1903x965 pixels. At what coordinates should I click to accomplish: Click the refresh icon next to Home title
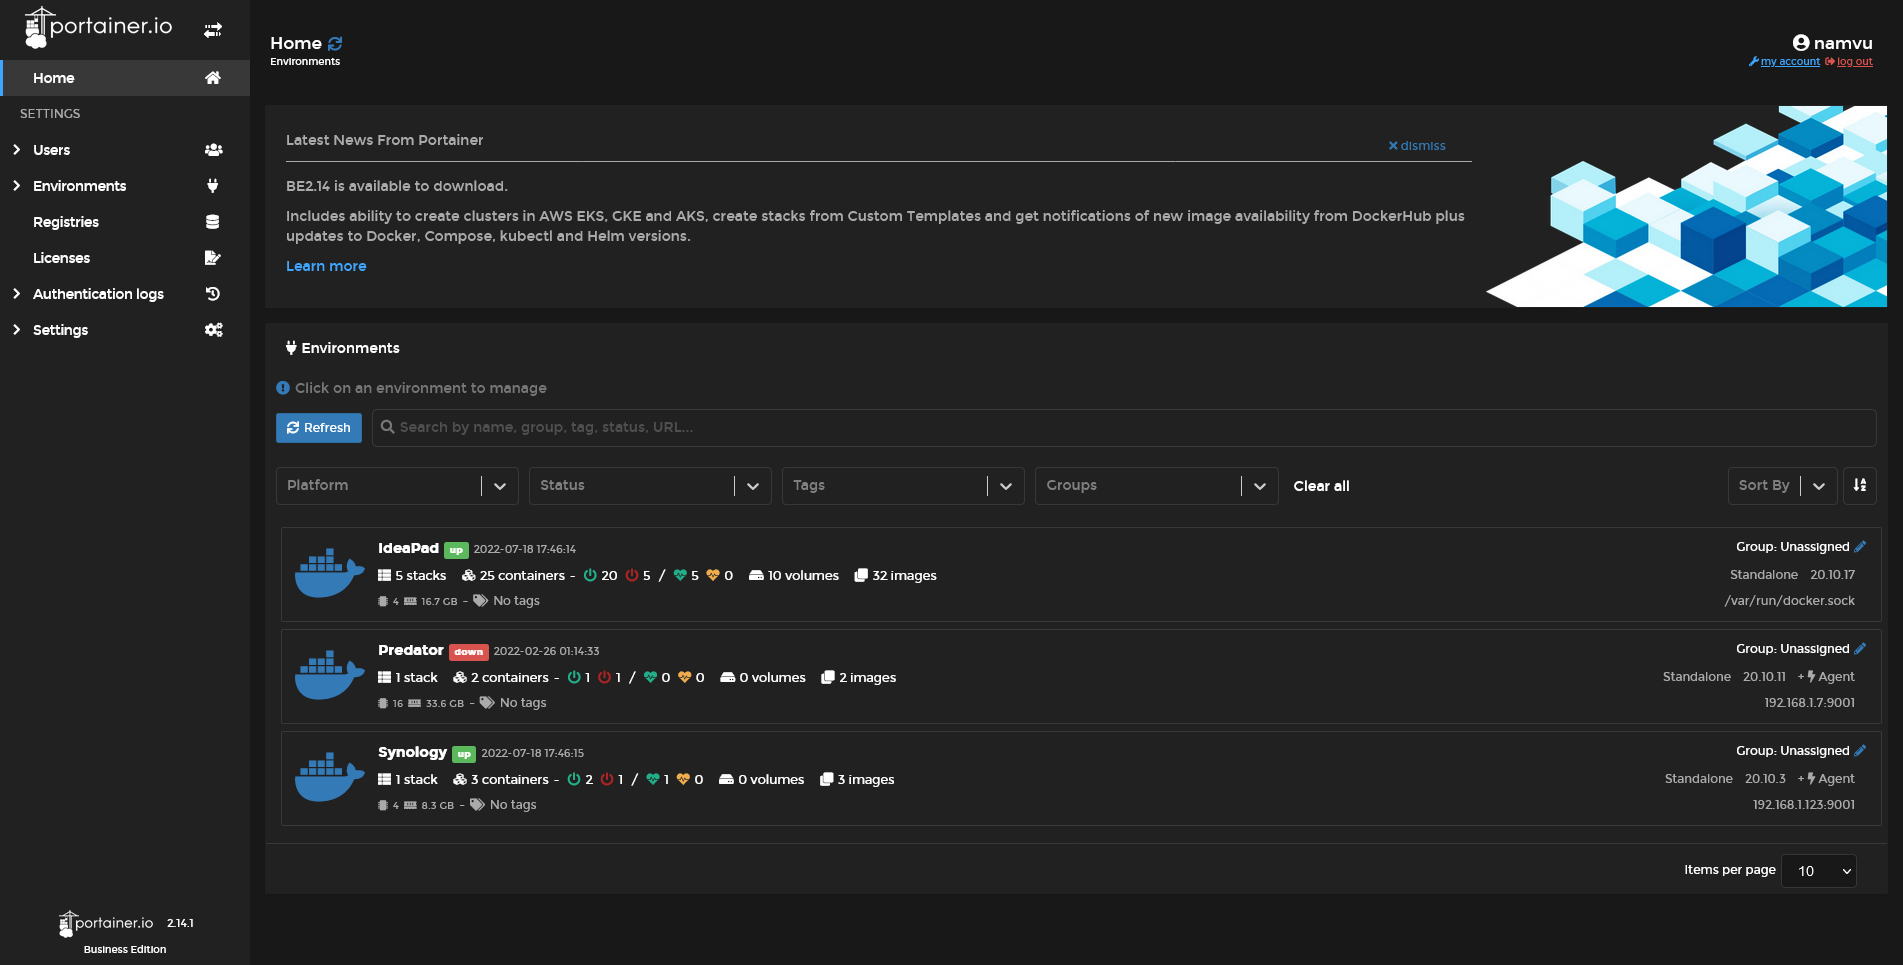tap(335, 44)
